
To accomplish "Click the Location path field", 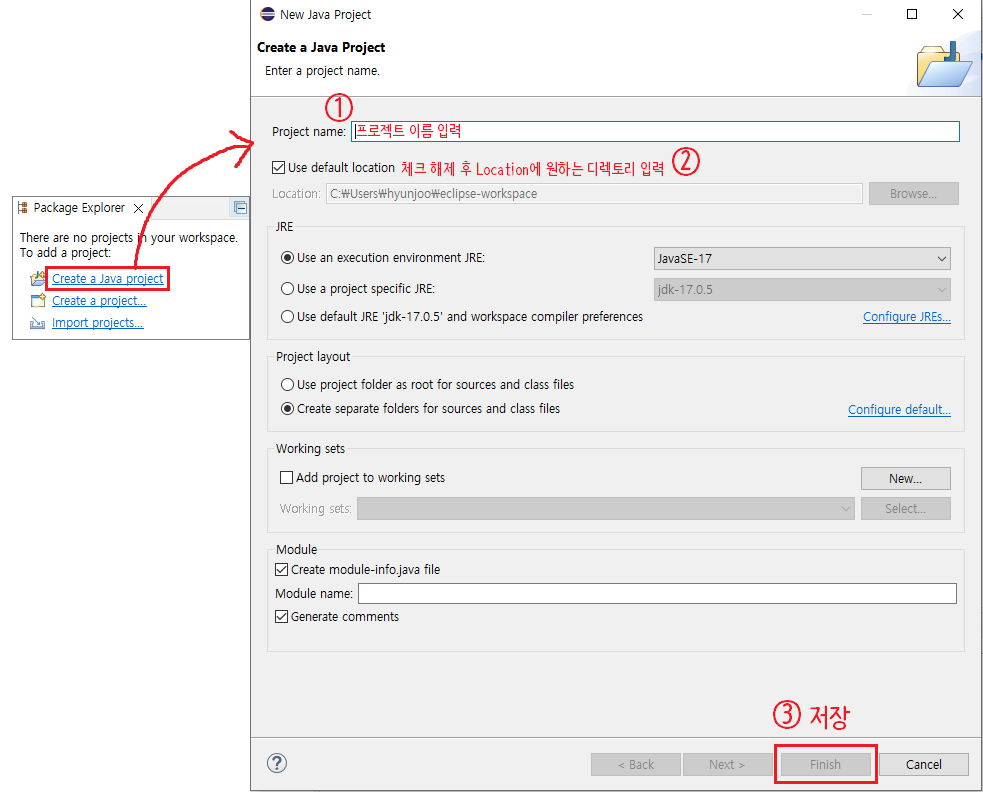I will click(594, 194).
